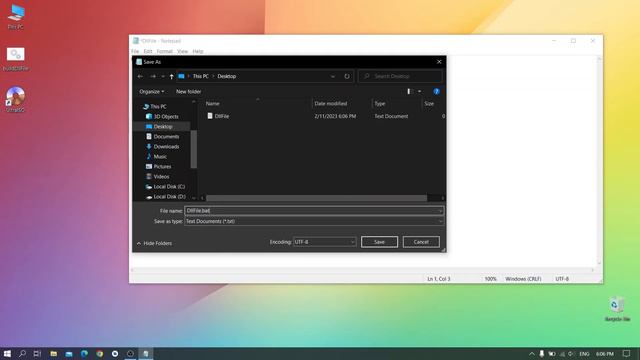Create a New folder
This screenshot has width=640, height=360.
pos(189,92)
